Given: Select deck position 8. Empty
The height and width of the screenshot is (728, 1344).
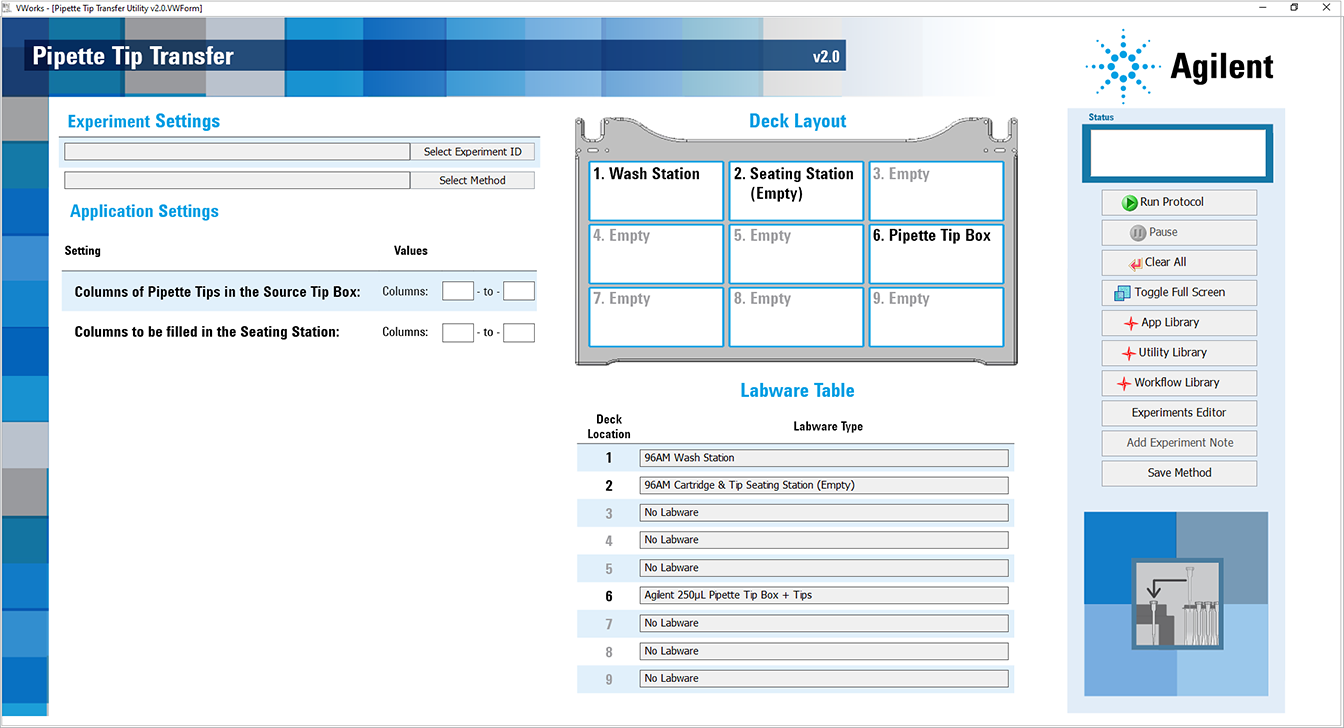Looking at the screenshot, I should click(x=796, y=317).
